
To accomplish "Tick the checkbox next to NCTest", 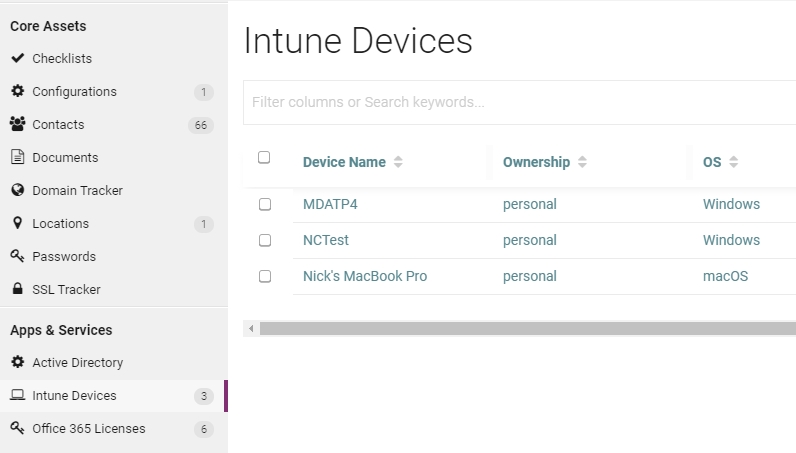I will coord(265,240).
